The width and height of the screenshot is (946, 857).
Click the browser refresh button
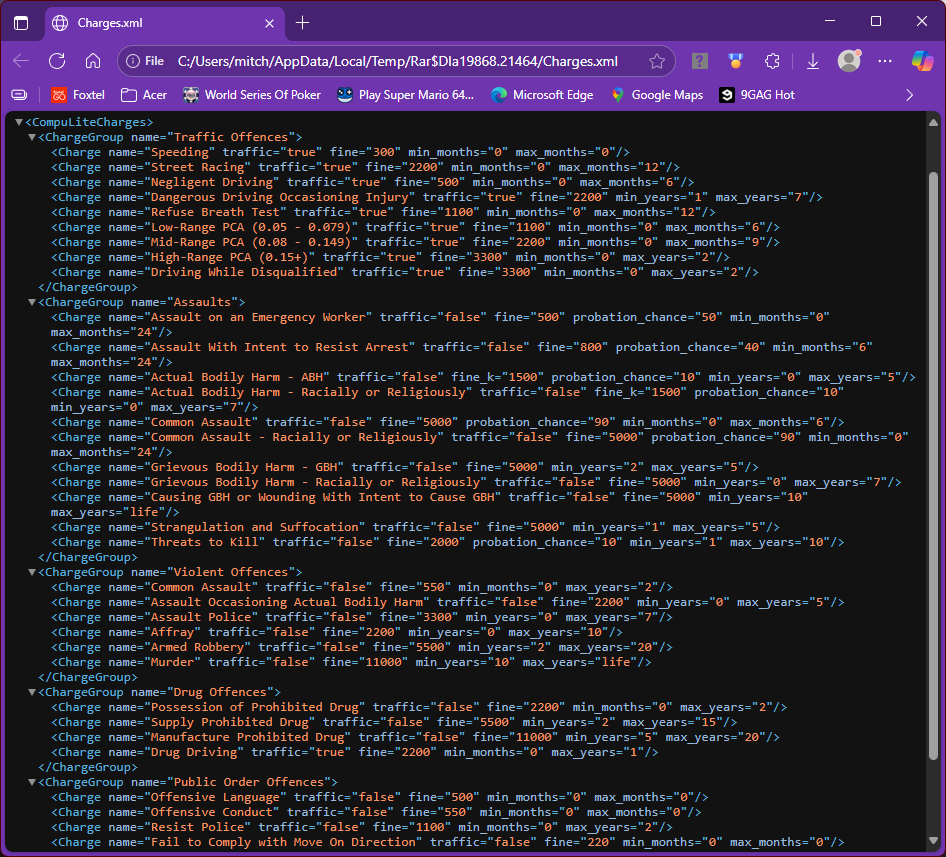[x=57, y=61]
